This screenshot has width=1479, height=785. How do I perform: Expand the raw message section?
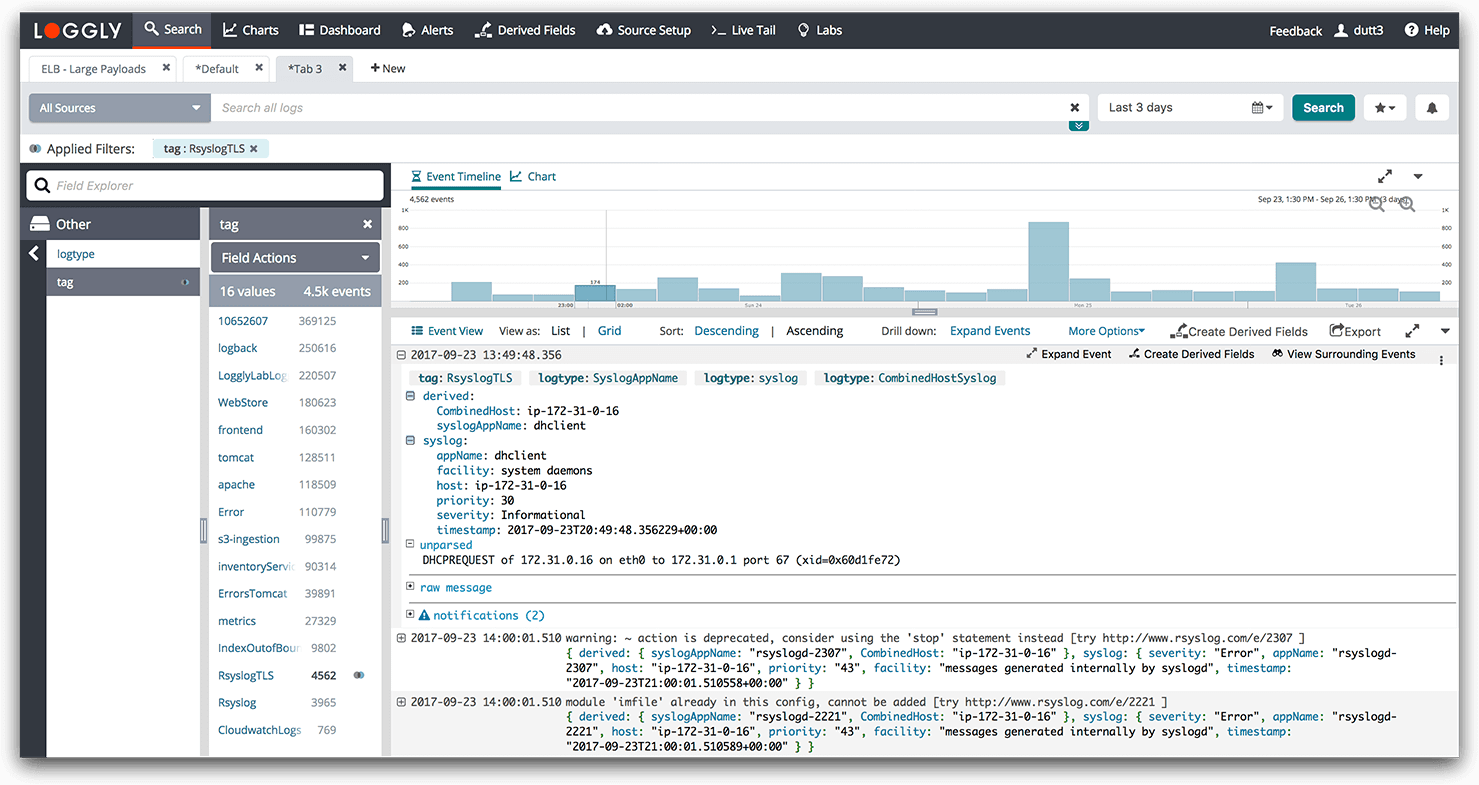pos(411,587)
